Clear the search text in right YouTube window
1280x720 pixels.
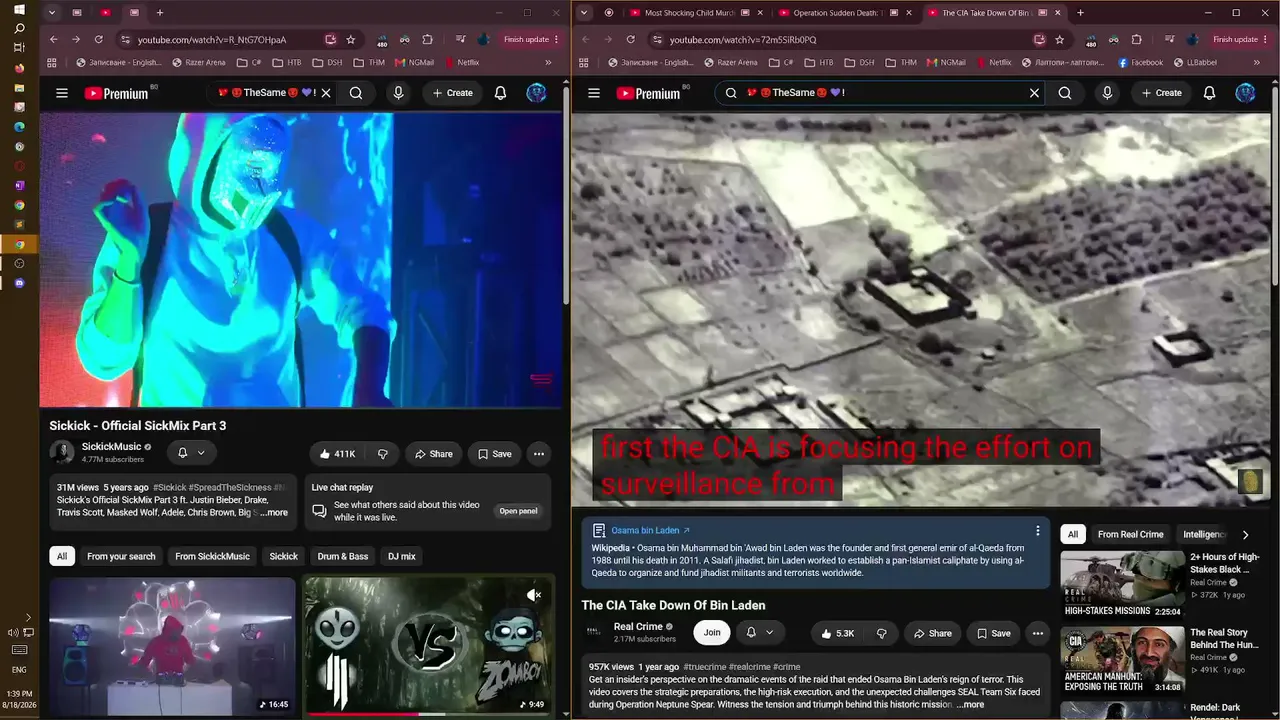(x=1035, y=93)
